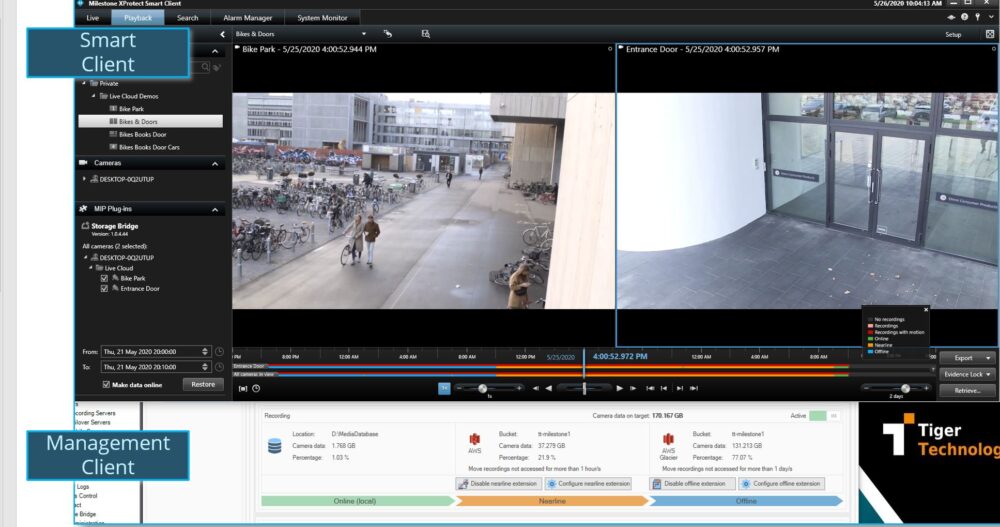Click Configure offline extension button

pos(781,484)
